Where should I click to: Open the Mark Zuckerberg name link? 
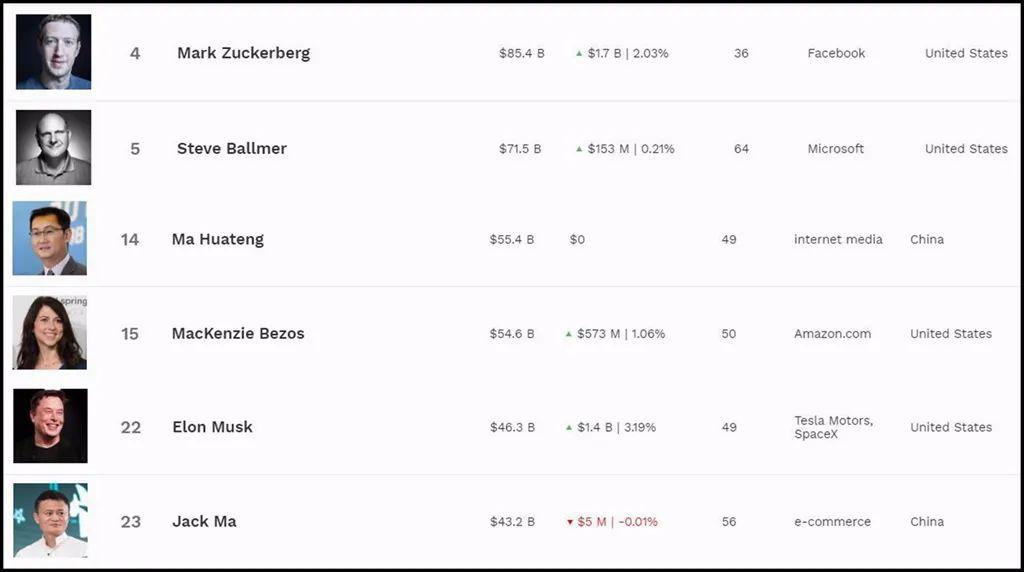243,53
